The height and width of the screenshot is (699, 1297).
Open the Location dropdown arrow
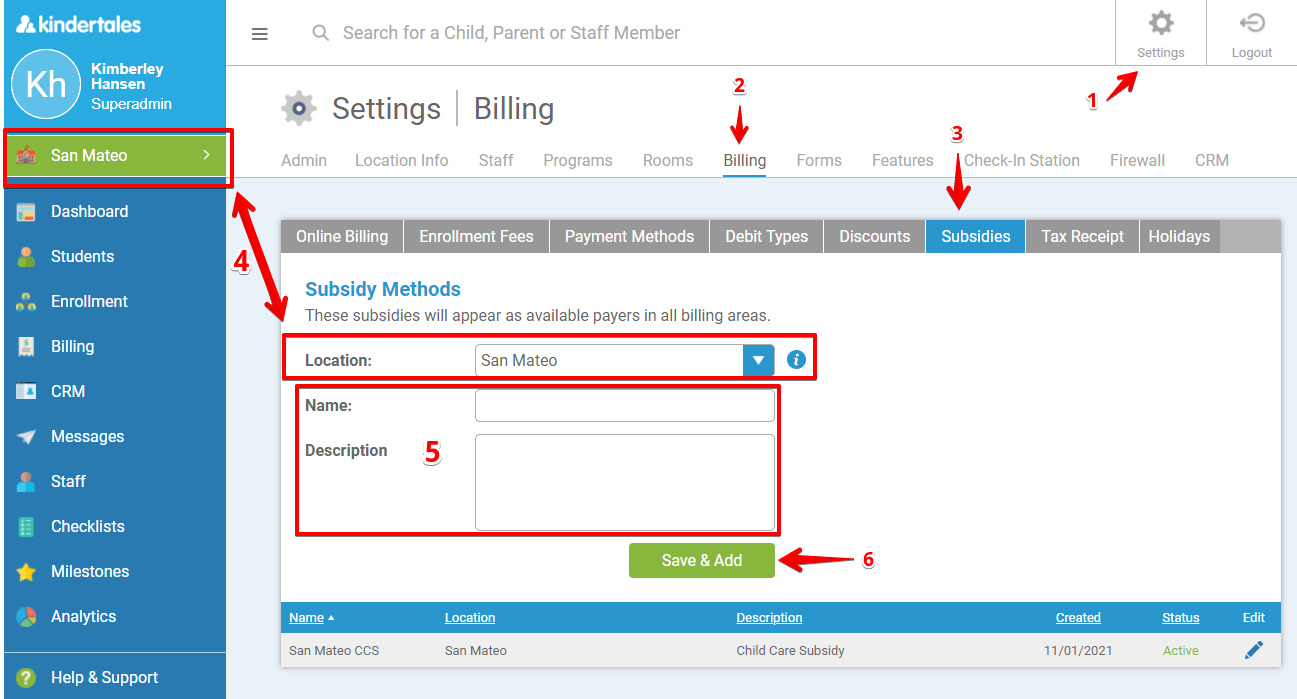pos(759,360)
